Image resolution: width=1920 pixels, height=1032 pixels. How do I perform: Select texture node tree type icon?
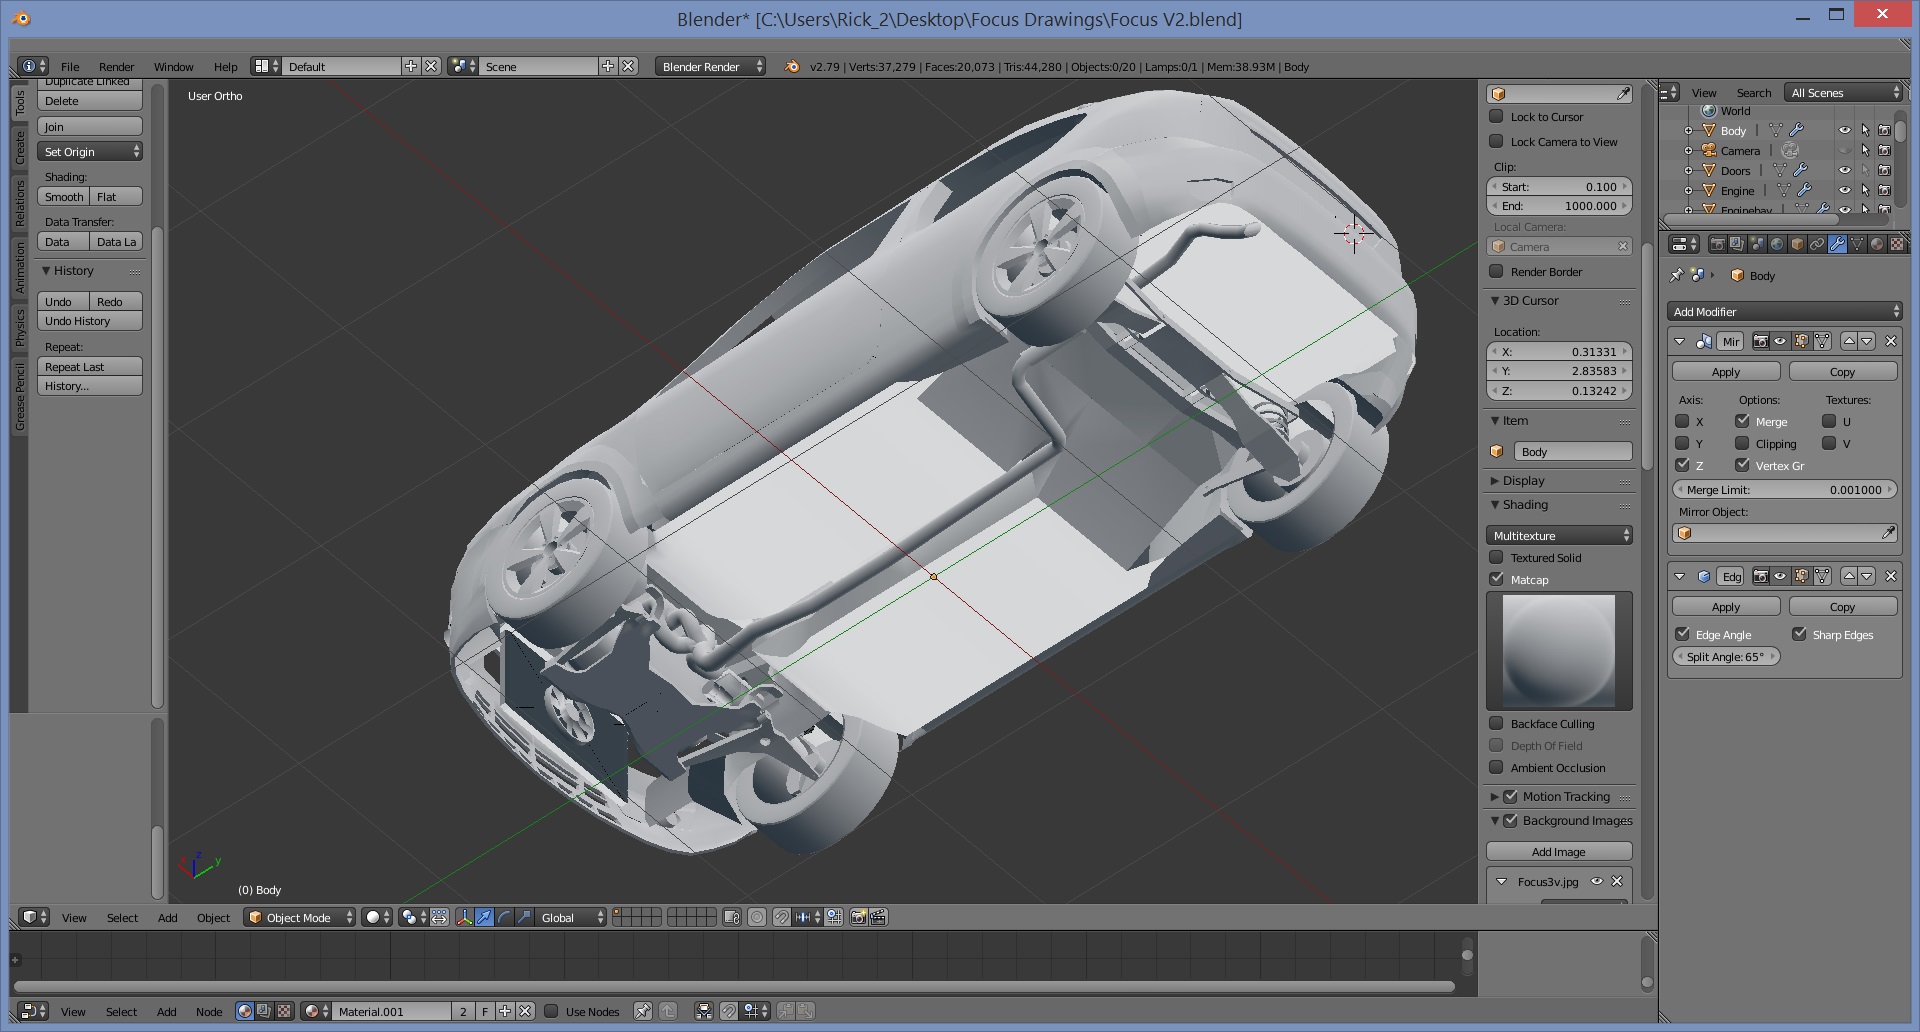pos(284,1011)
